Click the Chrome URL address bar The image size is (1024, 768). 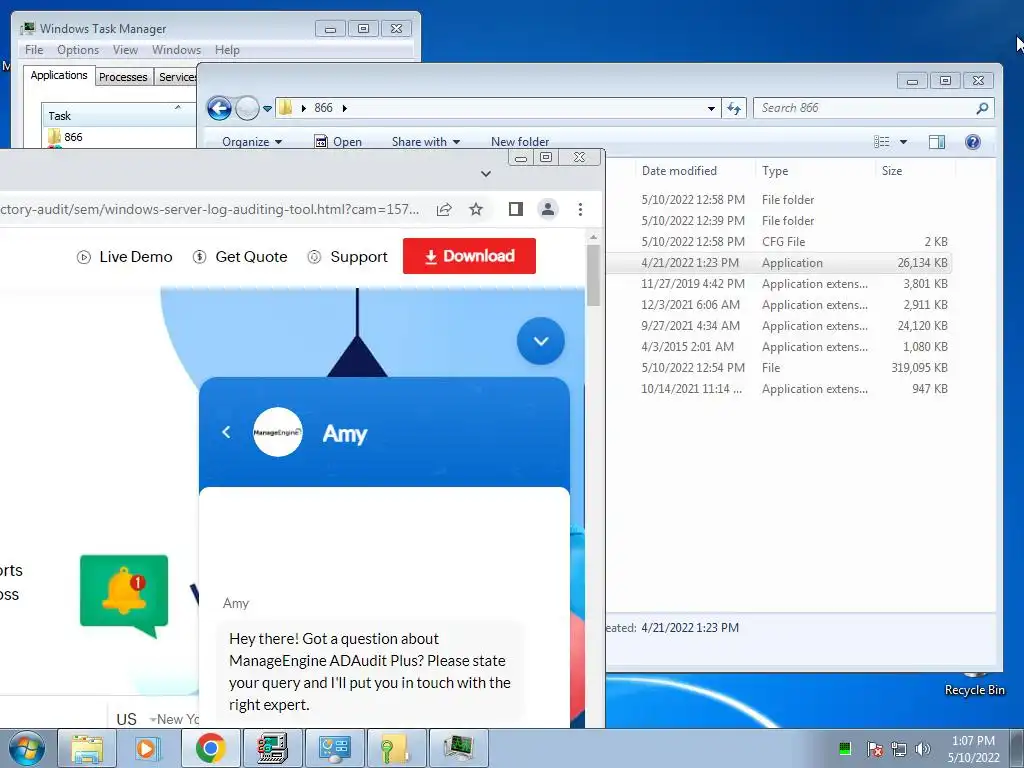(x=209, y=209)
